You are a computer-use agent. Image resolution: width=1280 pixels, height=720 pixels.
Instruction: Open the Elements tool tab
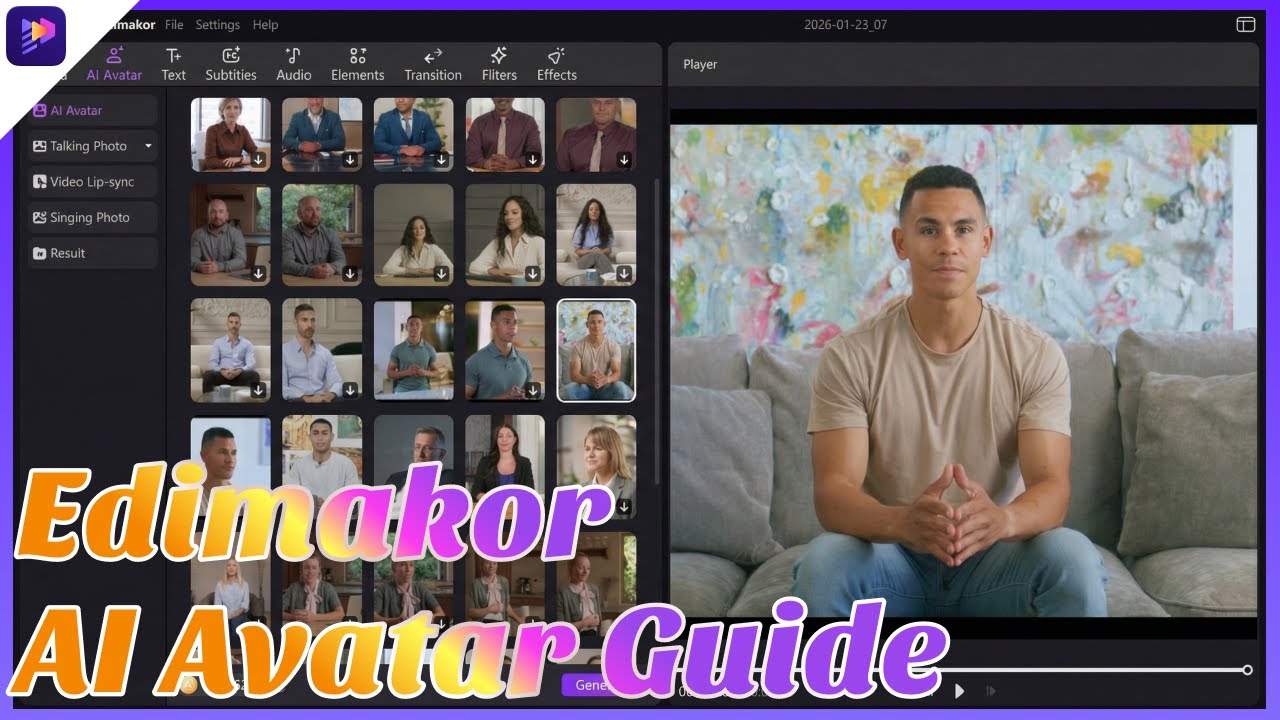click(358, 64)
